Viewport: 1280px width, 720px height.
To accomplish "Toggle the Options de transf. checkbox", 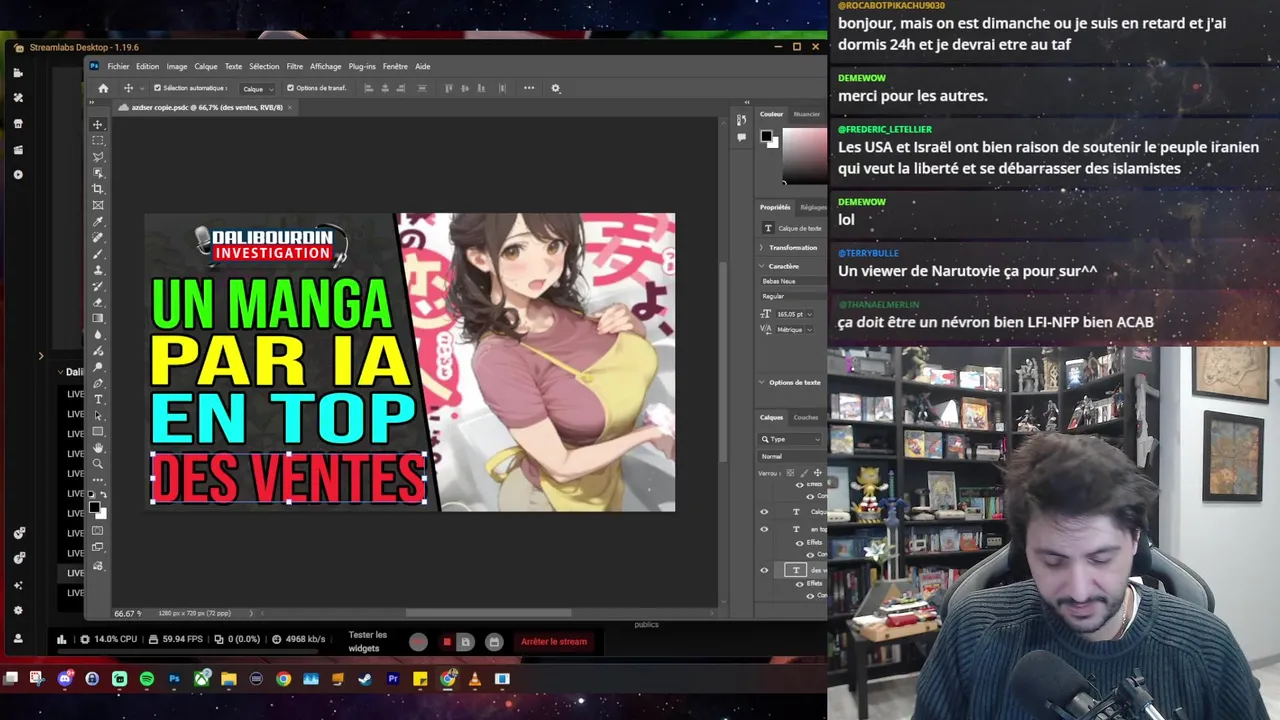I will [x=290, y=88].
